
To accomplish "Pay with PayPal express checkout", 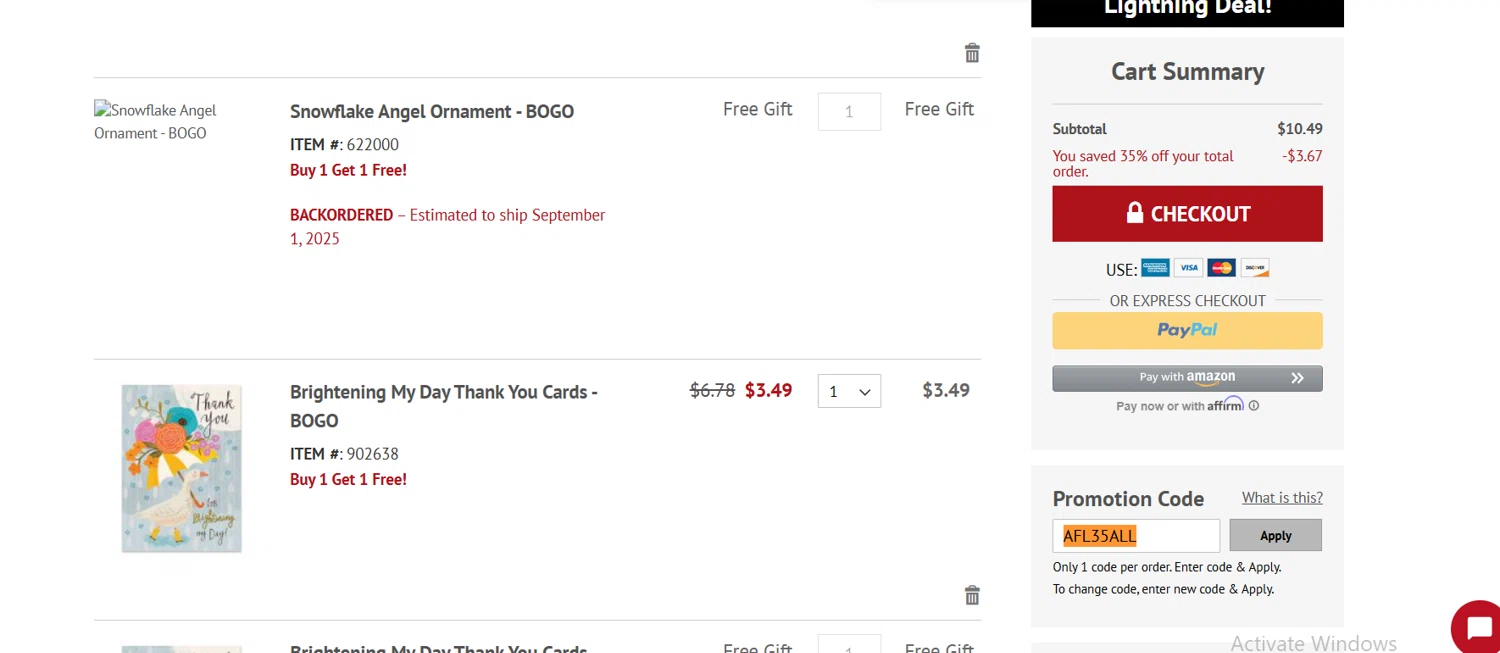I will coord(1187,331).
